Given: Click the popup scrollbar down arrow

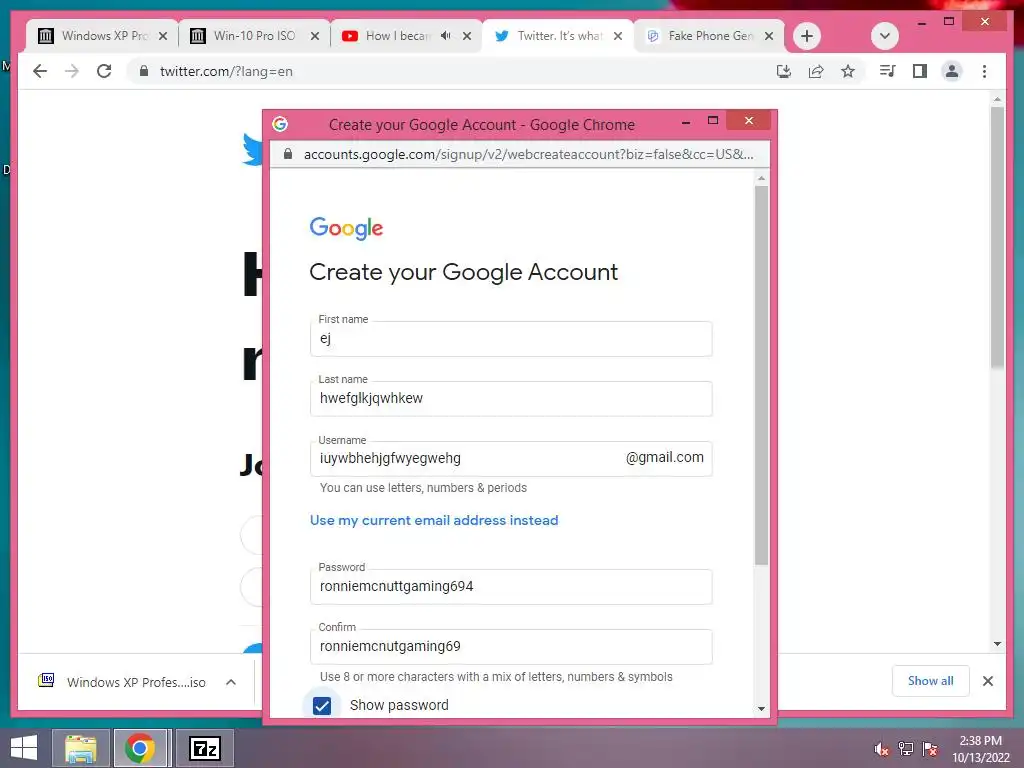Looking at the screenshot, I should [761, 709].
